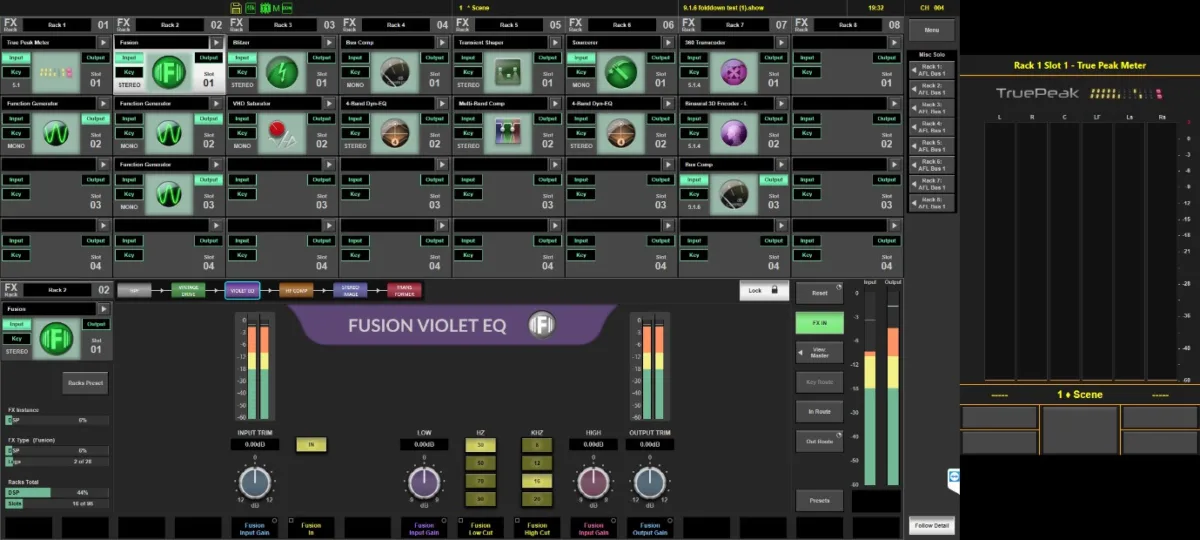Expand the VHD Saturator selector arrow
1200x540 pixels.
(x=330, y=103)
